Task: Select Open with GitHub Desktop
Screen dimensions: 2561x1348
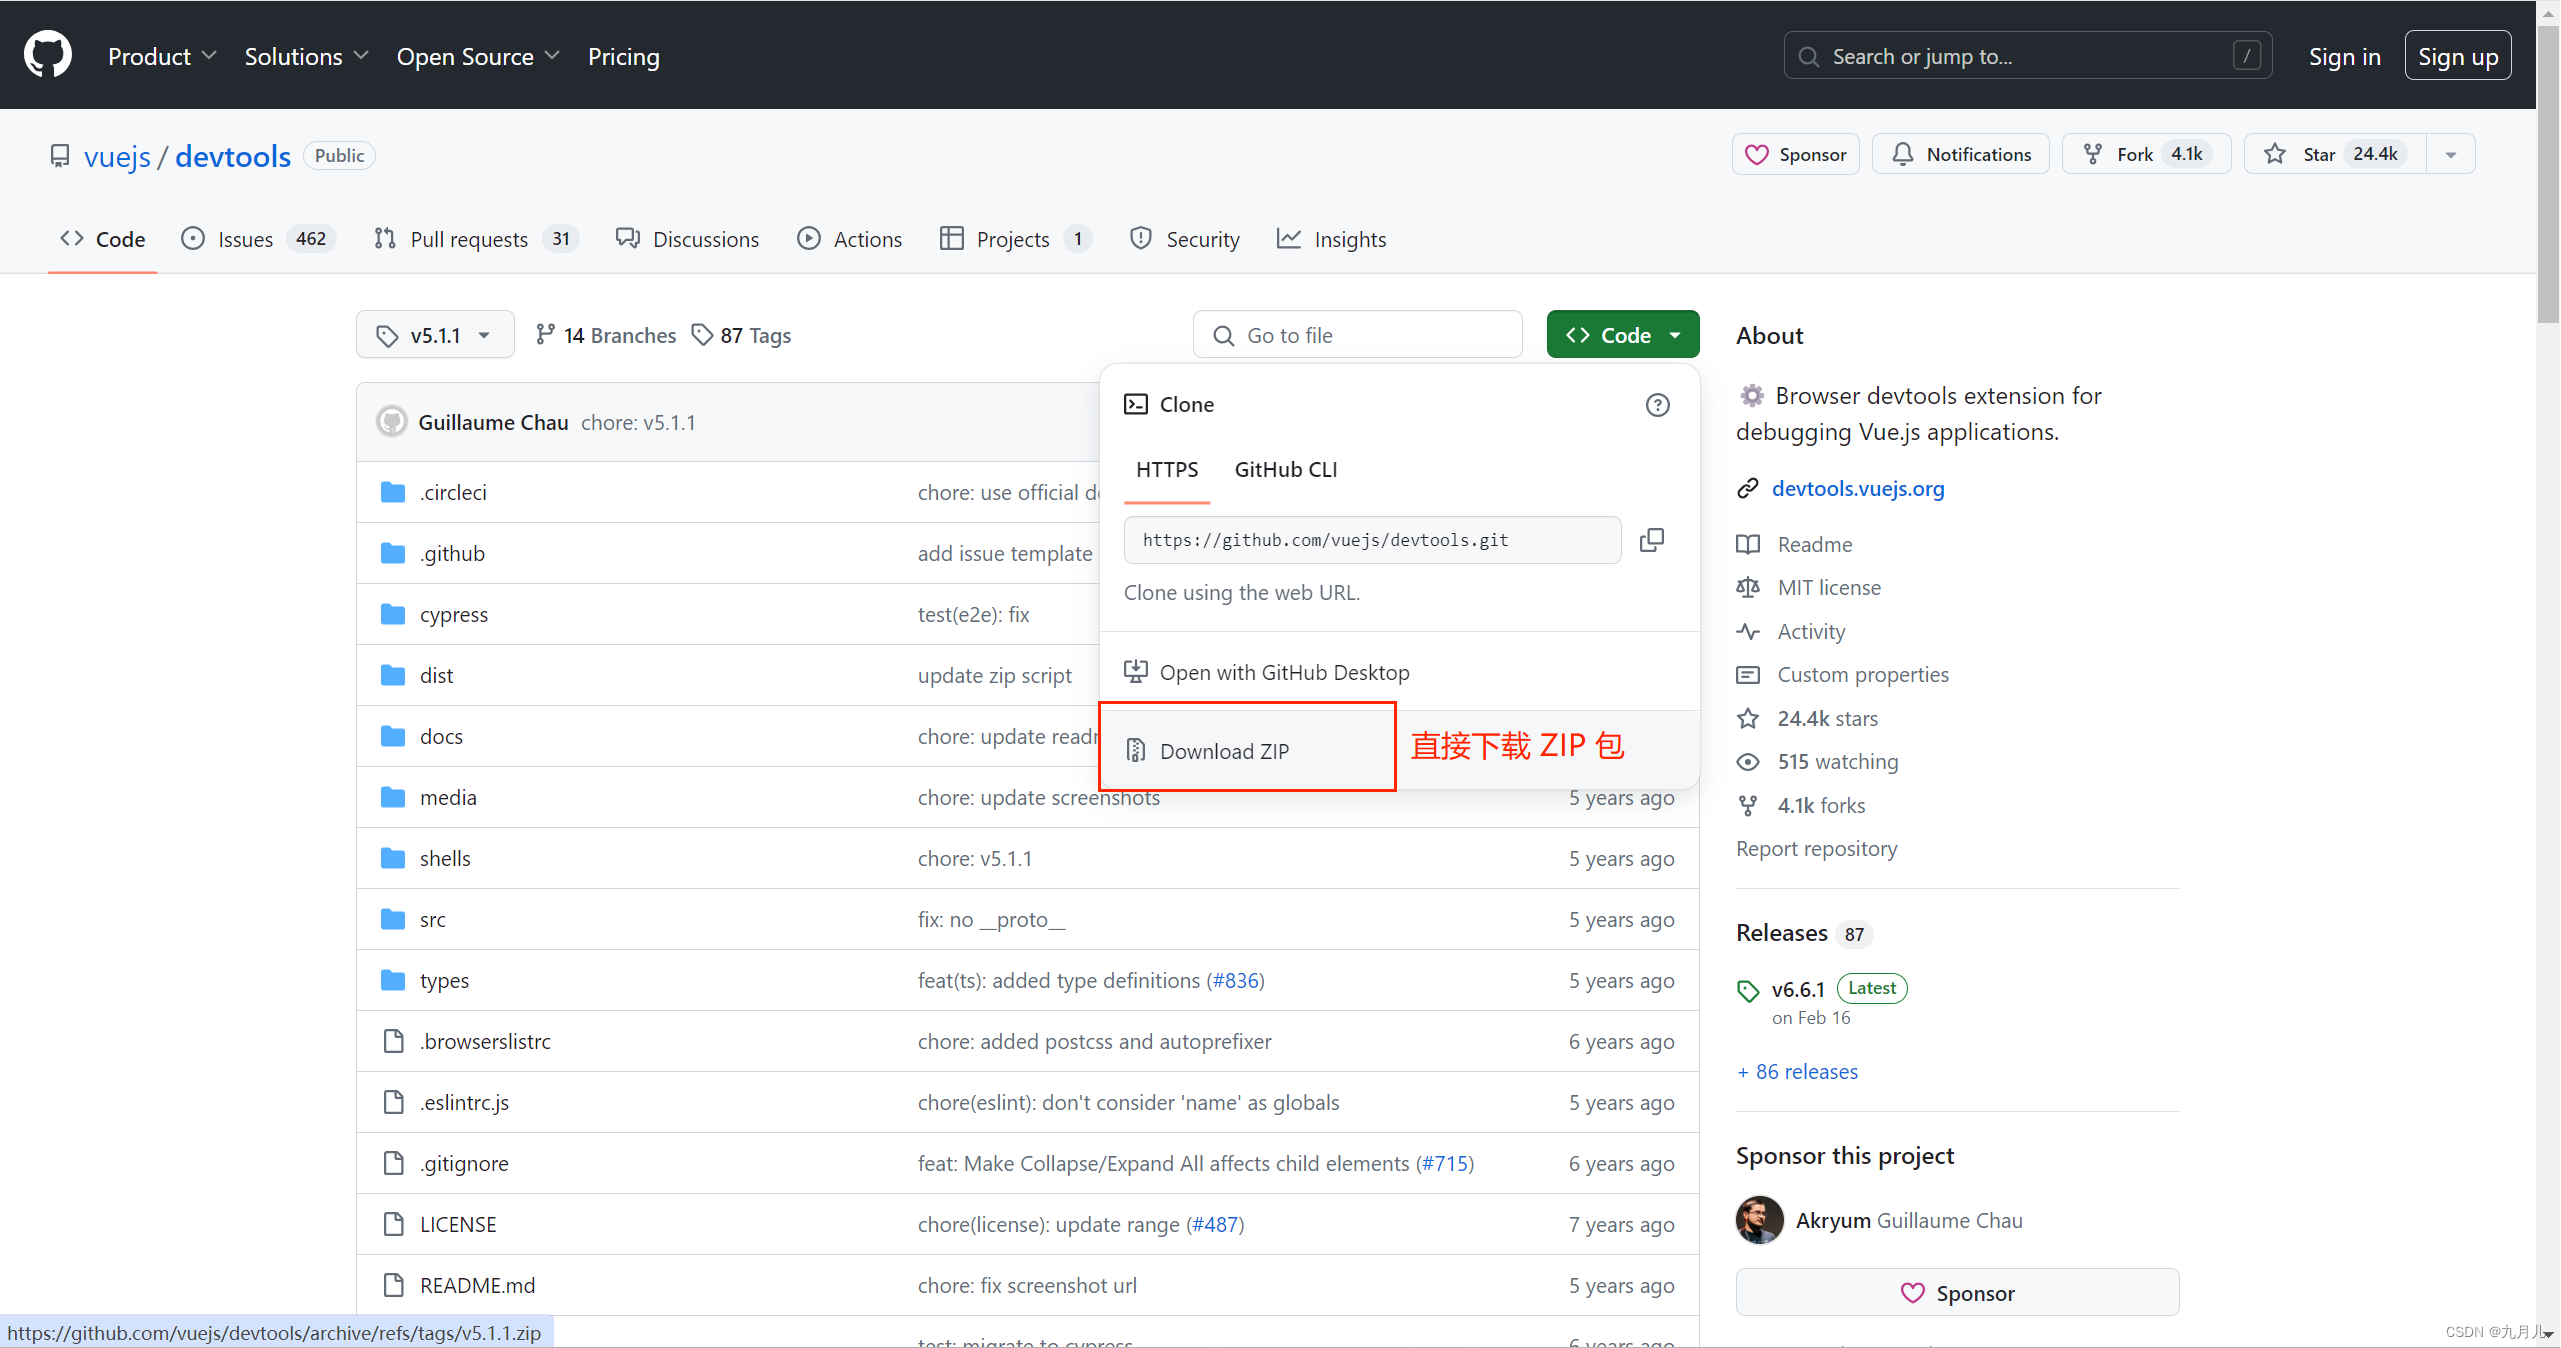Action: coord(1284,672)
